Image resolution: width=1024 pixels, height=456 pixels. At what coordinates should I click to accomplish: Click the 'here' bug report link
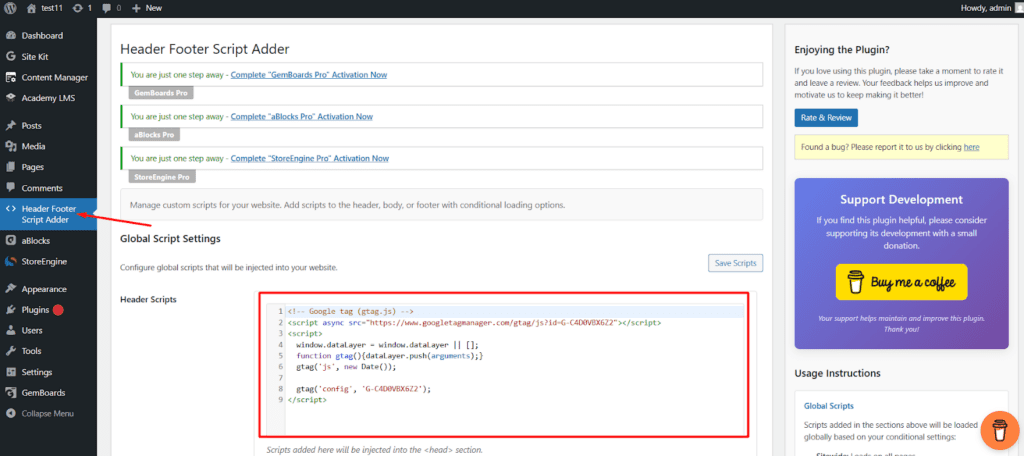[x=971, y=147]
